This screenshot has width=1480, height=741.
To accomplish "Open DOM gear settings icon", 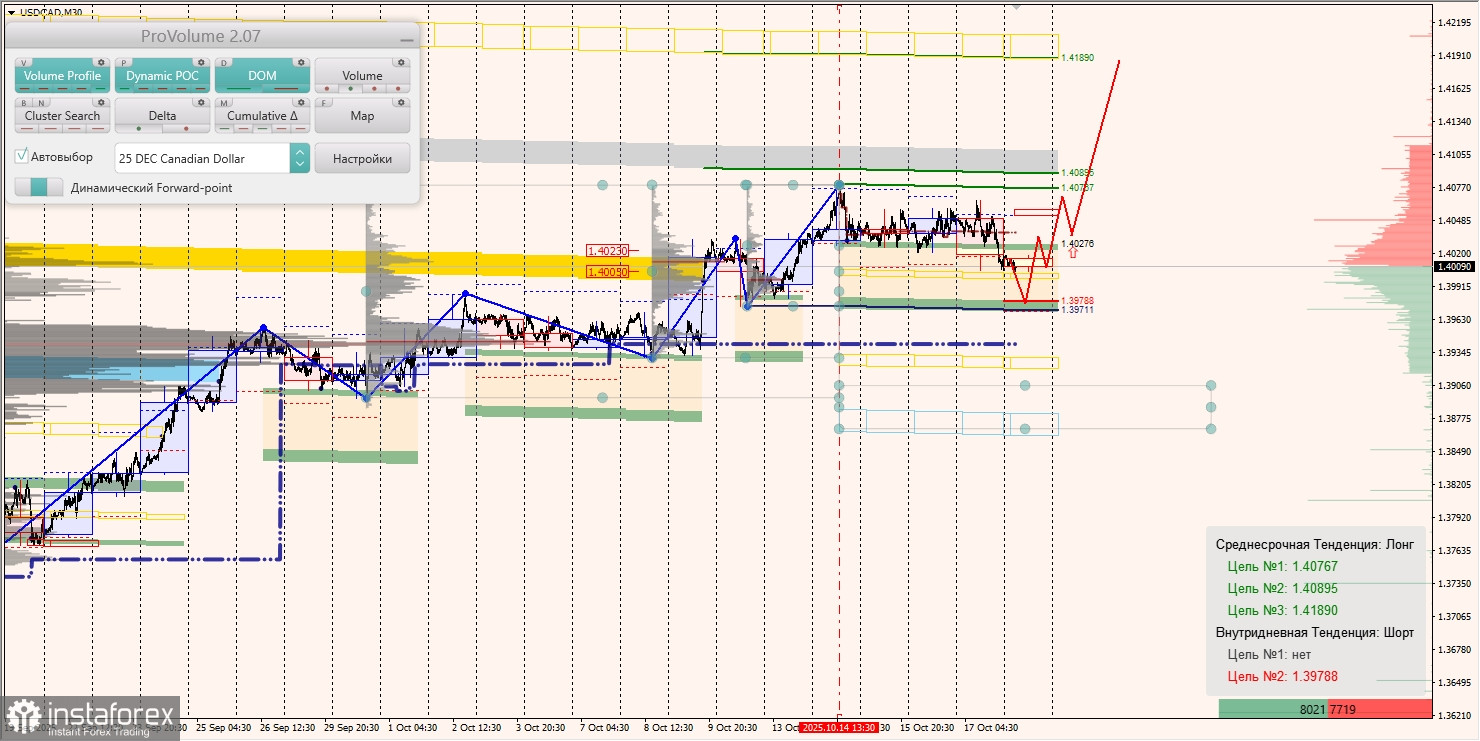I will (x=301, y=62).
